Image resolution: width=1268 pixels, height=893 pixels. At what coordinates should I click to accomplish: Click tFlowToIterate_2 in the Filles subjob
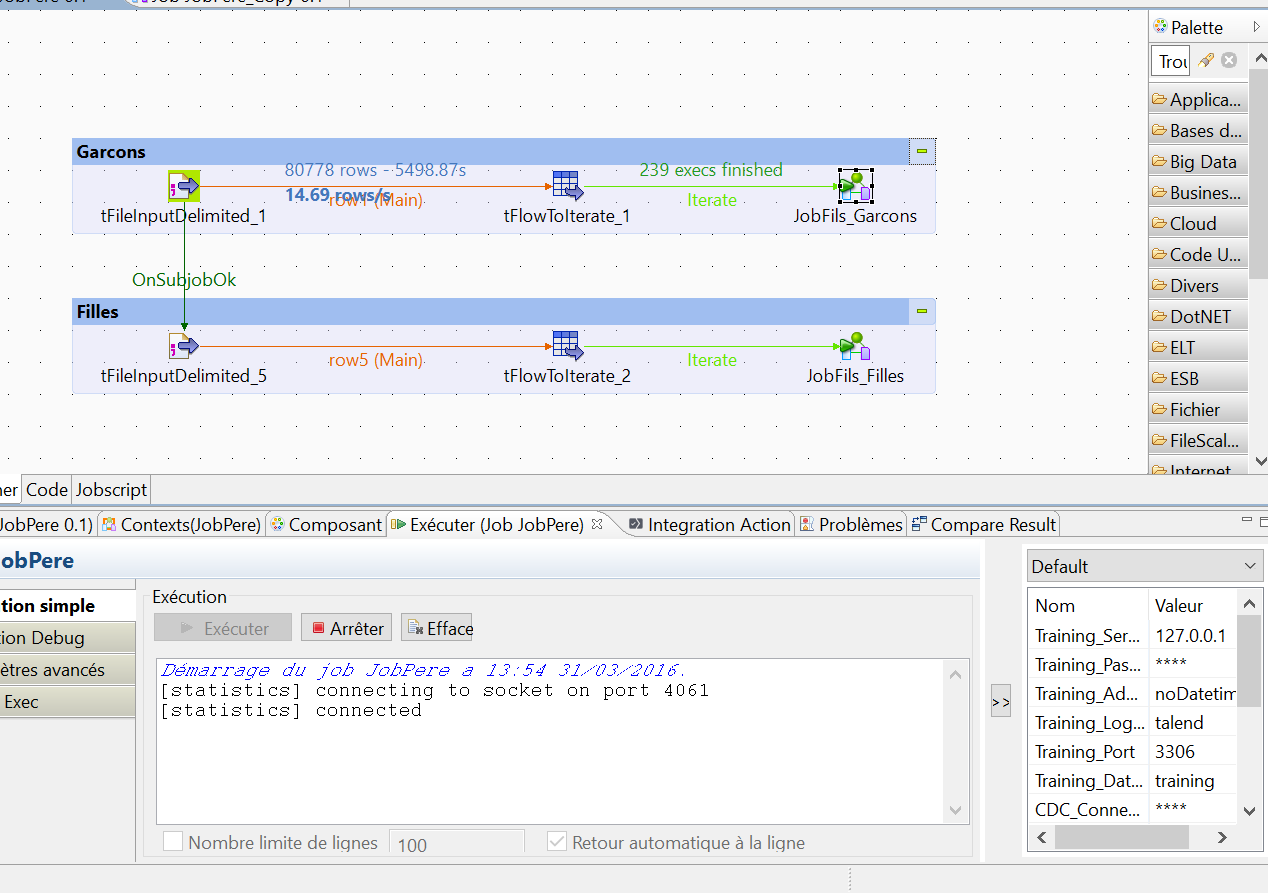coord(566,344)
